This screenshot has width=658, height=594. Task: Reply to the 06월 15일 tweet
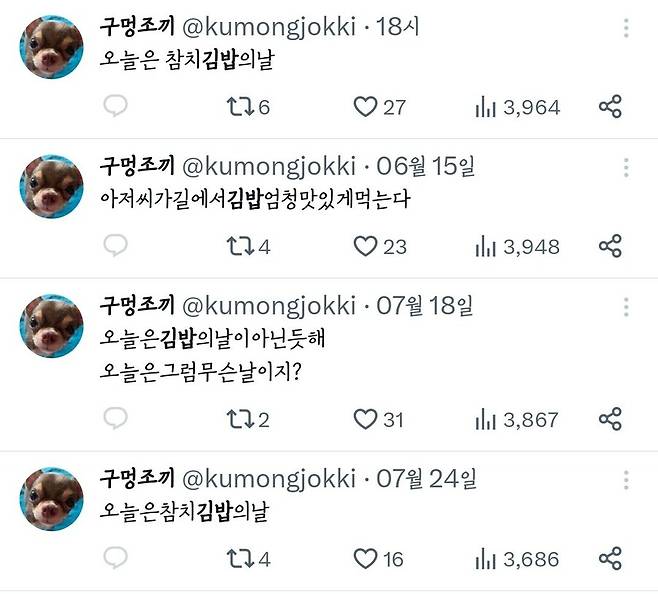[x=115, y=245]
